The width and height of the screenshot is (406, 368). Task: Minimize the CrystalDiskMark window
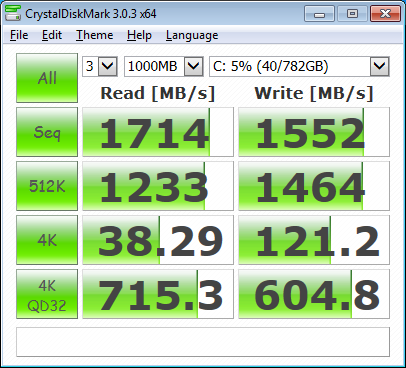point(319,14)
